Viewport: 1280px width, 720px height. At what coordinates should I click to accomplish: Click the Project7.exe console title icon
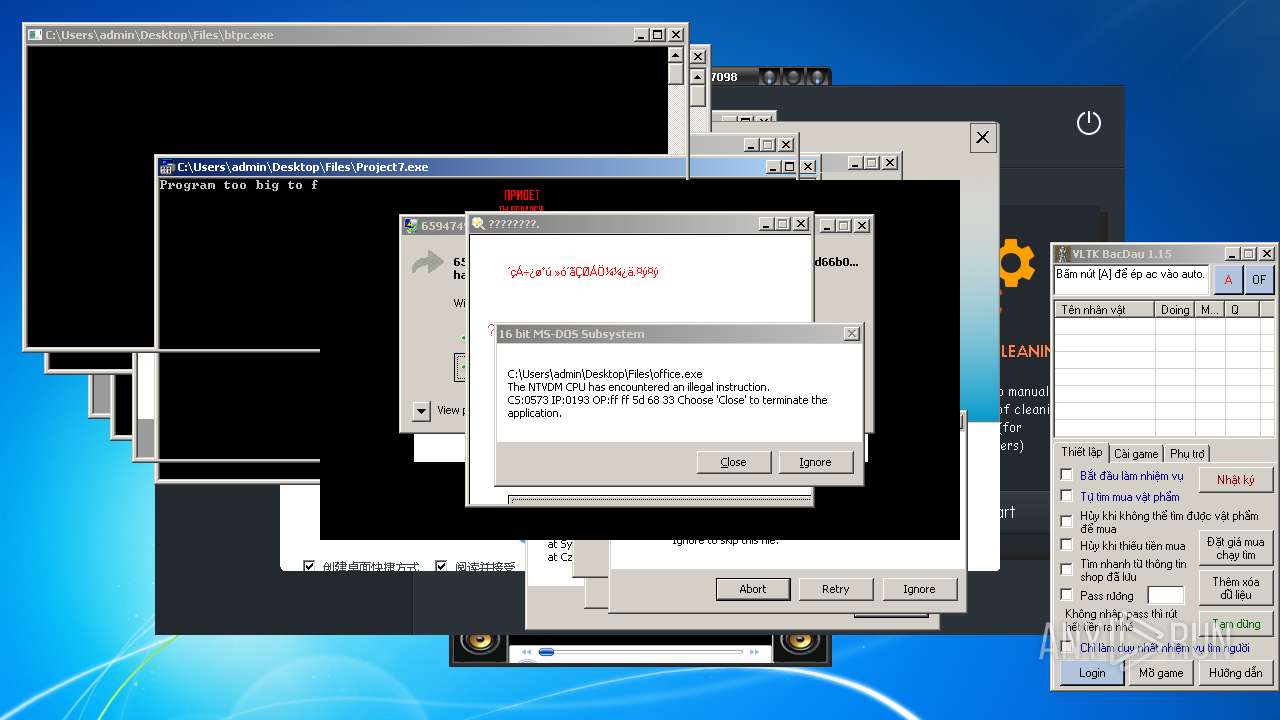pyautogui.click(x=167, y=167)
